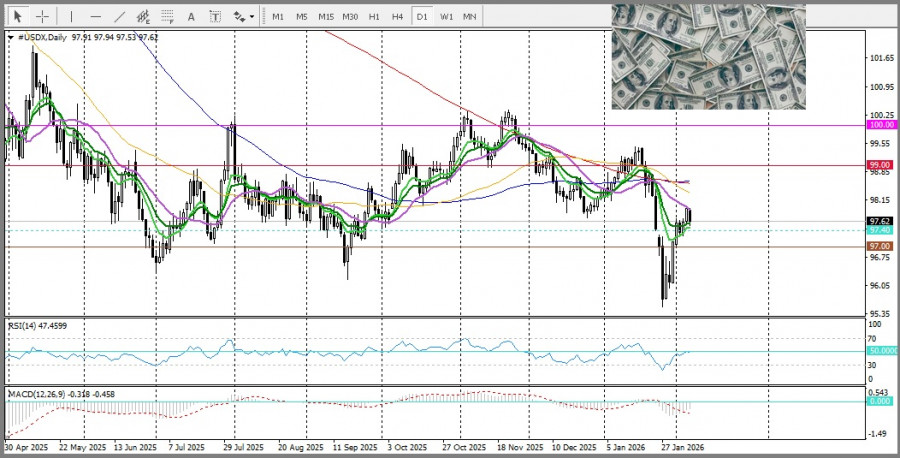Switch to the W1 weekly timeframe
Screen dimensions: 900x458
[446, 17]
